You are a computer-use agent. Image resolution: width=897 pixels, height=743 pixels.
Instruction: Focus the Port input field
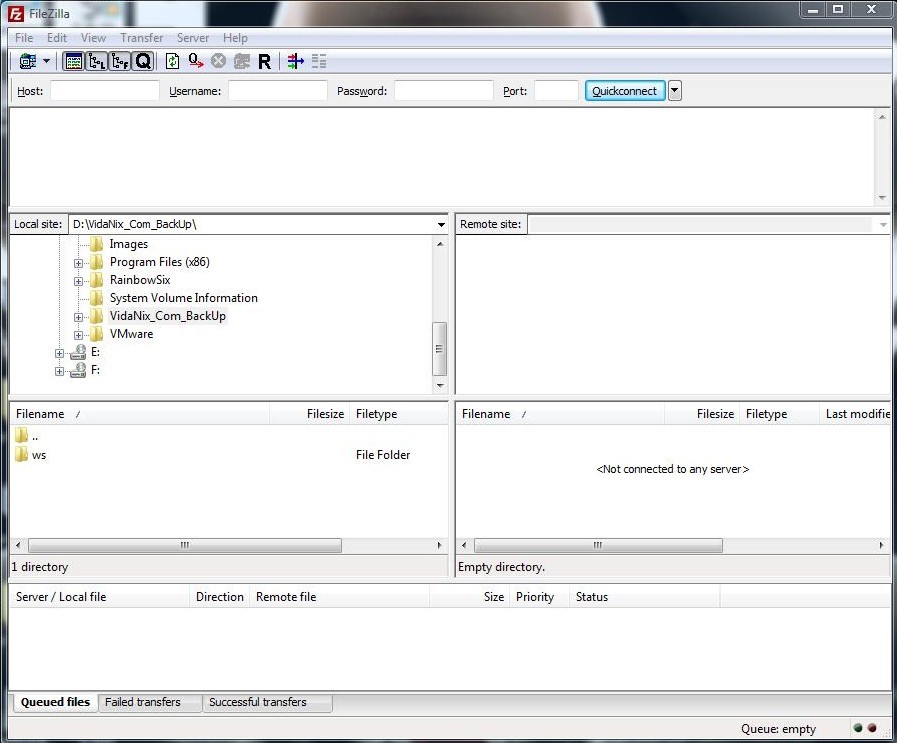click(x=556, y=91)
